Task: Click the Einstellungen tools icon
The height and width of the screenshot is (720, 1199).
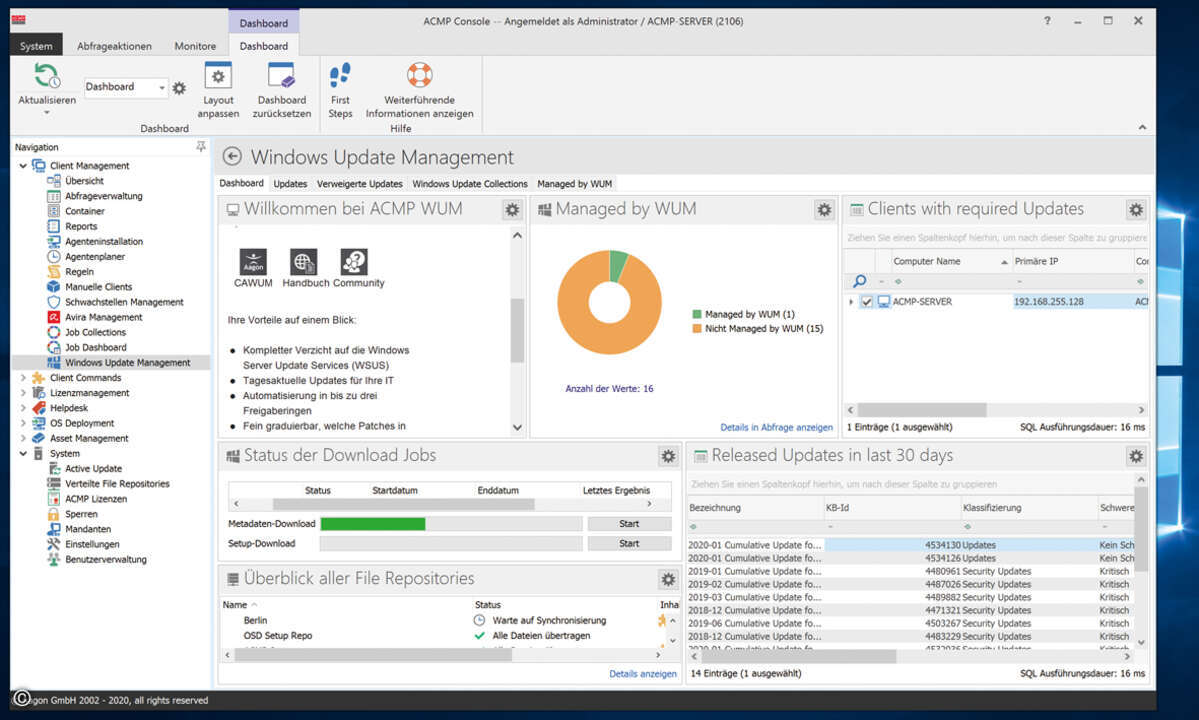Action: coord(54,544)
